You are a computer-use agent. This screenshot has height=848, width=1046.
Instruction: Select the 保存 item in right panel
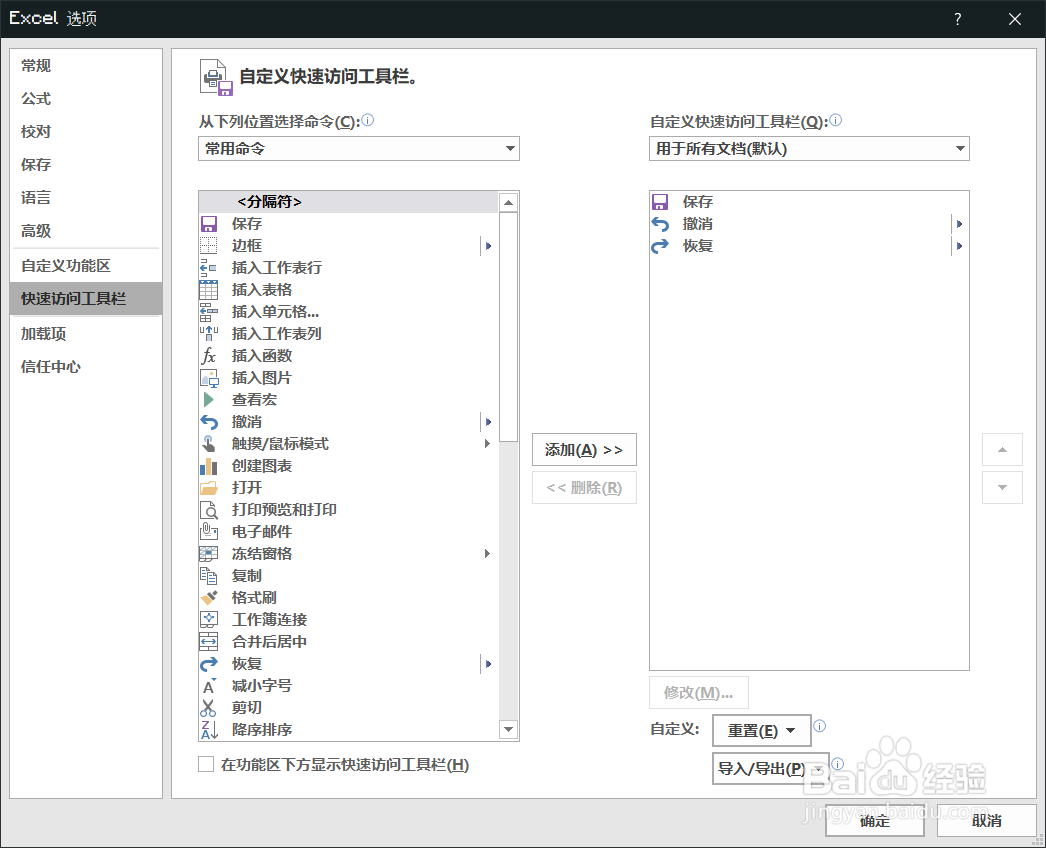pos(697,201)
